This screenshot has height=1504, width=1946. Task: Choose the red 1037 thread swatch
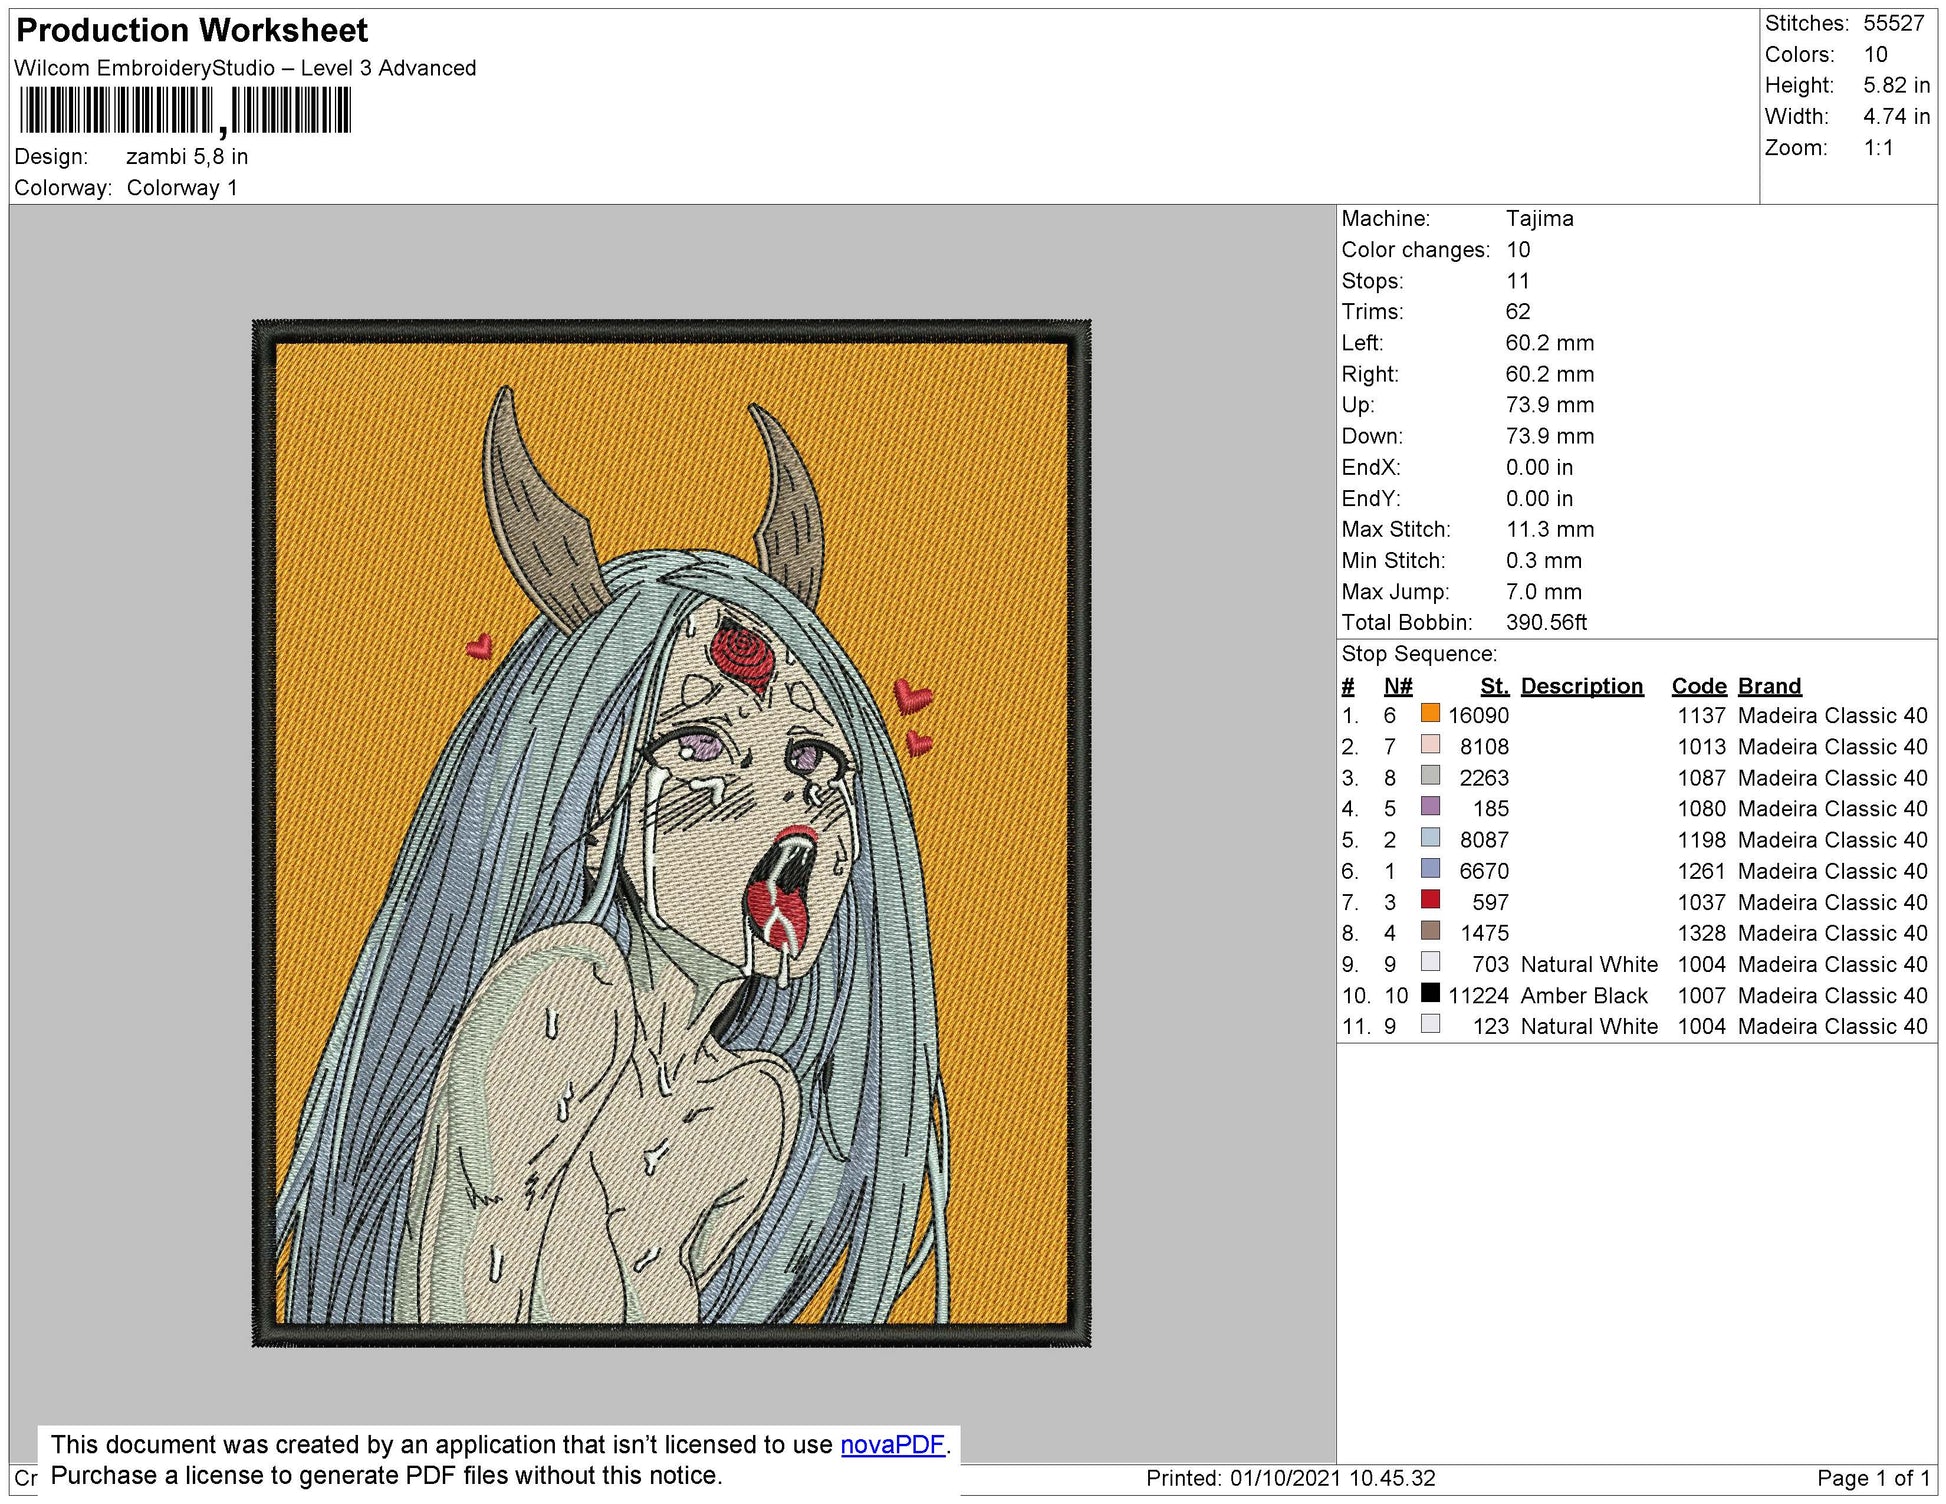pyautogui.click(x=1430, y=900)
